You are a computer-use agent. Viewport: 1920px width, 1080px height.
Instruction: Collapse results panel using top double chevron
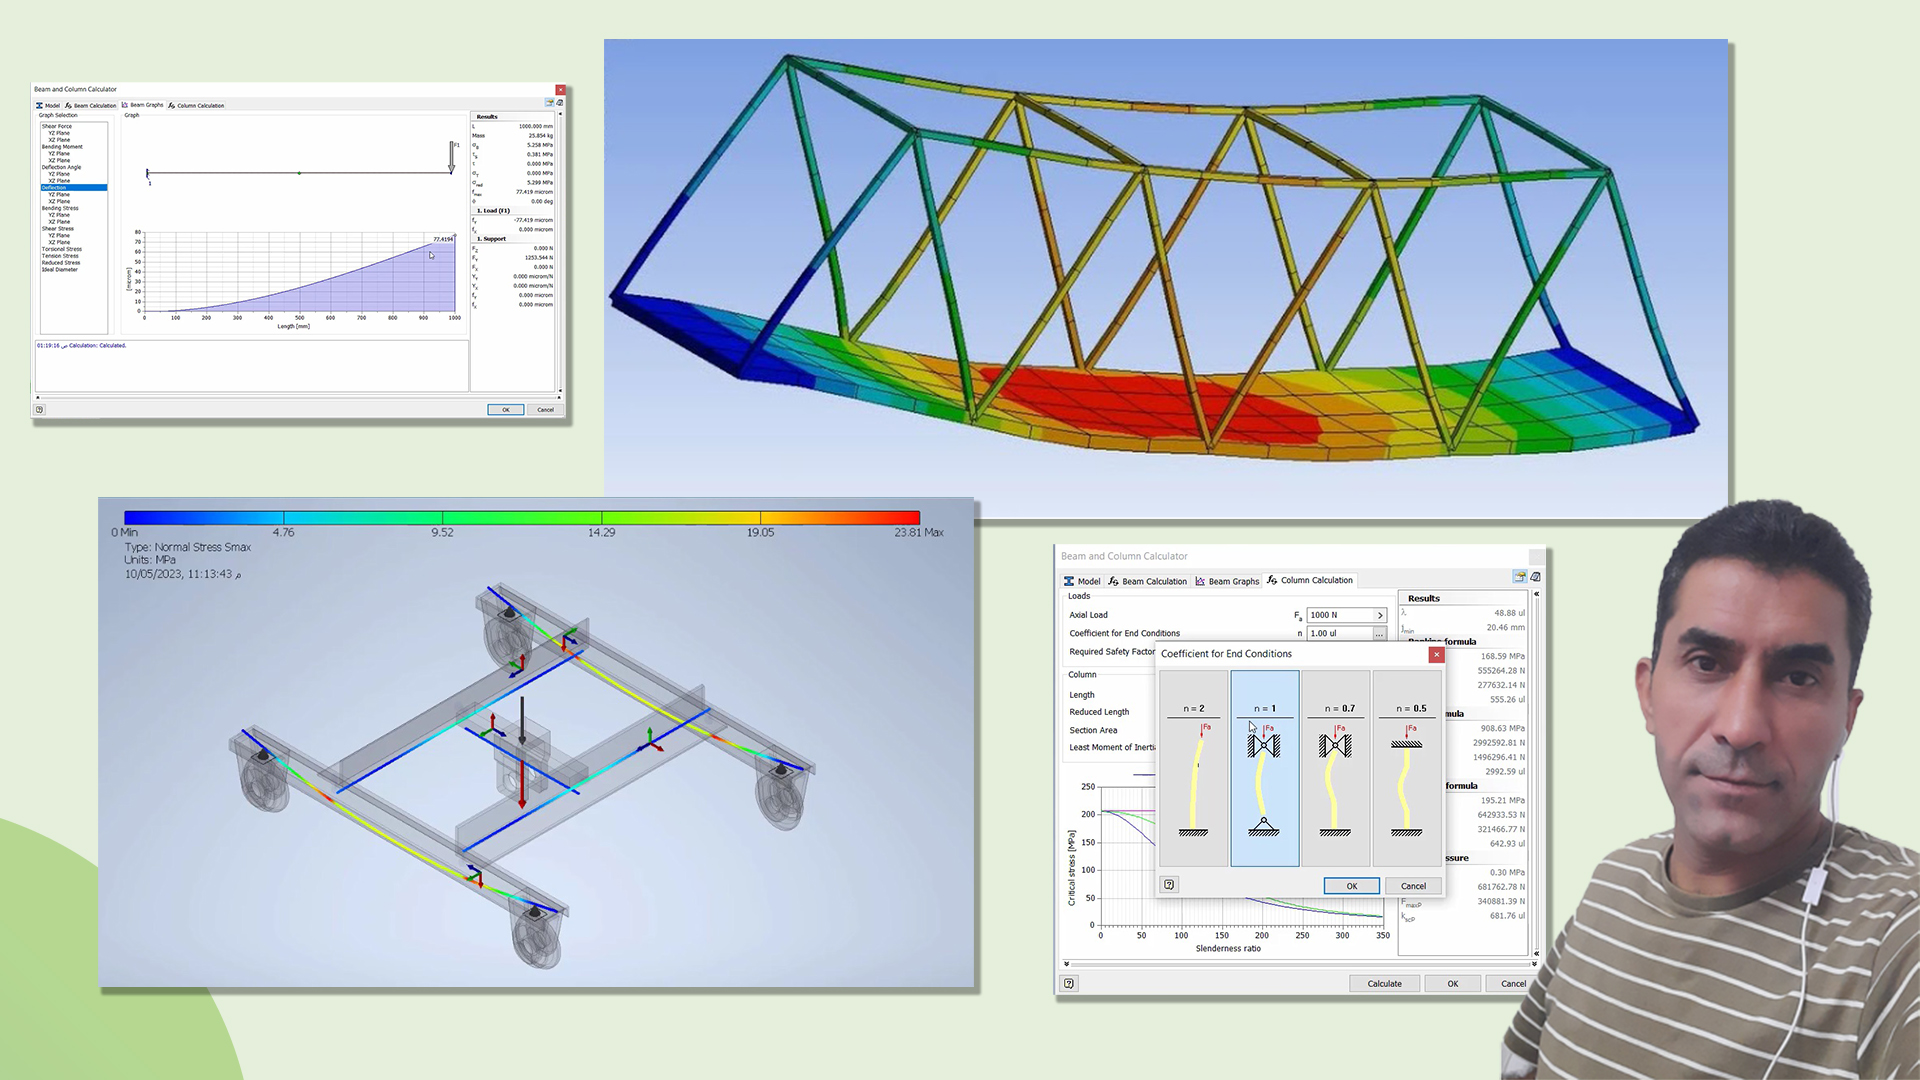1536,594
